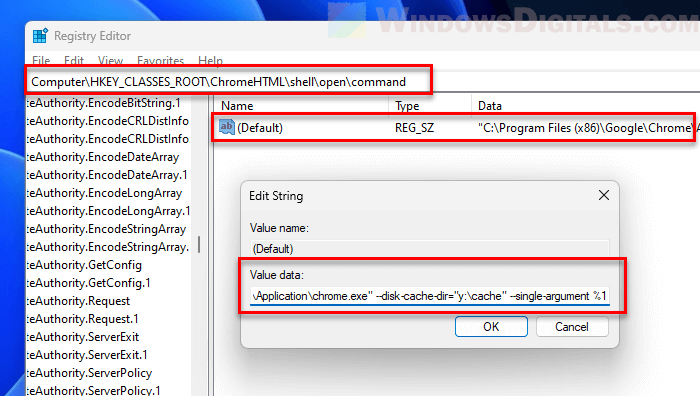Open the View menu
Screen dimensions: 700x396
click(110, 60)
